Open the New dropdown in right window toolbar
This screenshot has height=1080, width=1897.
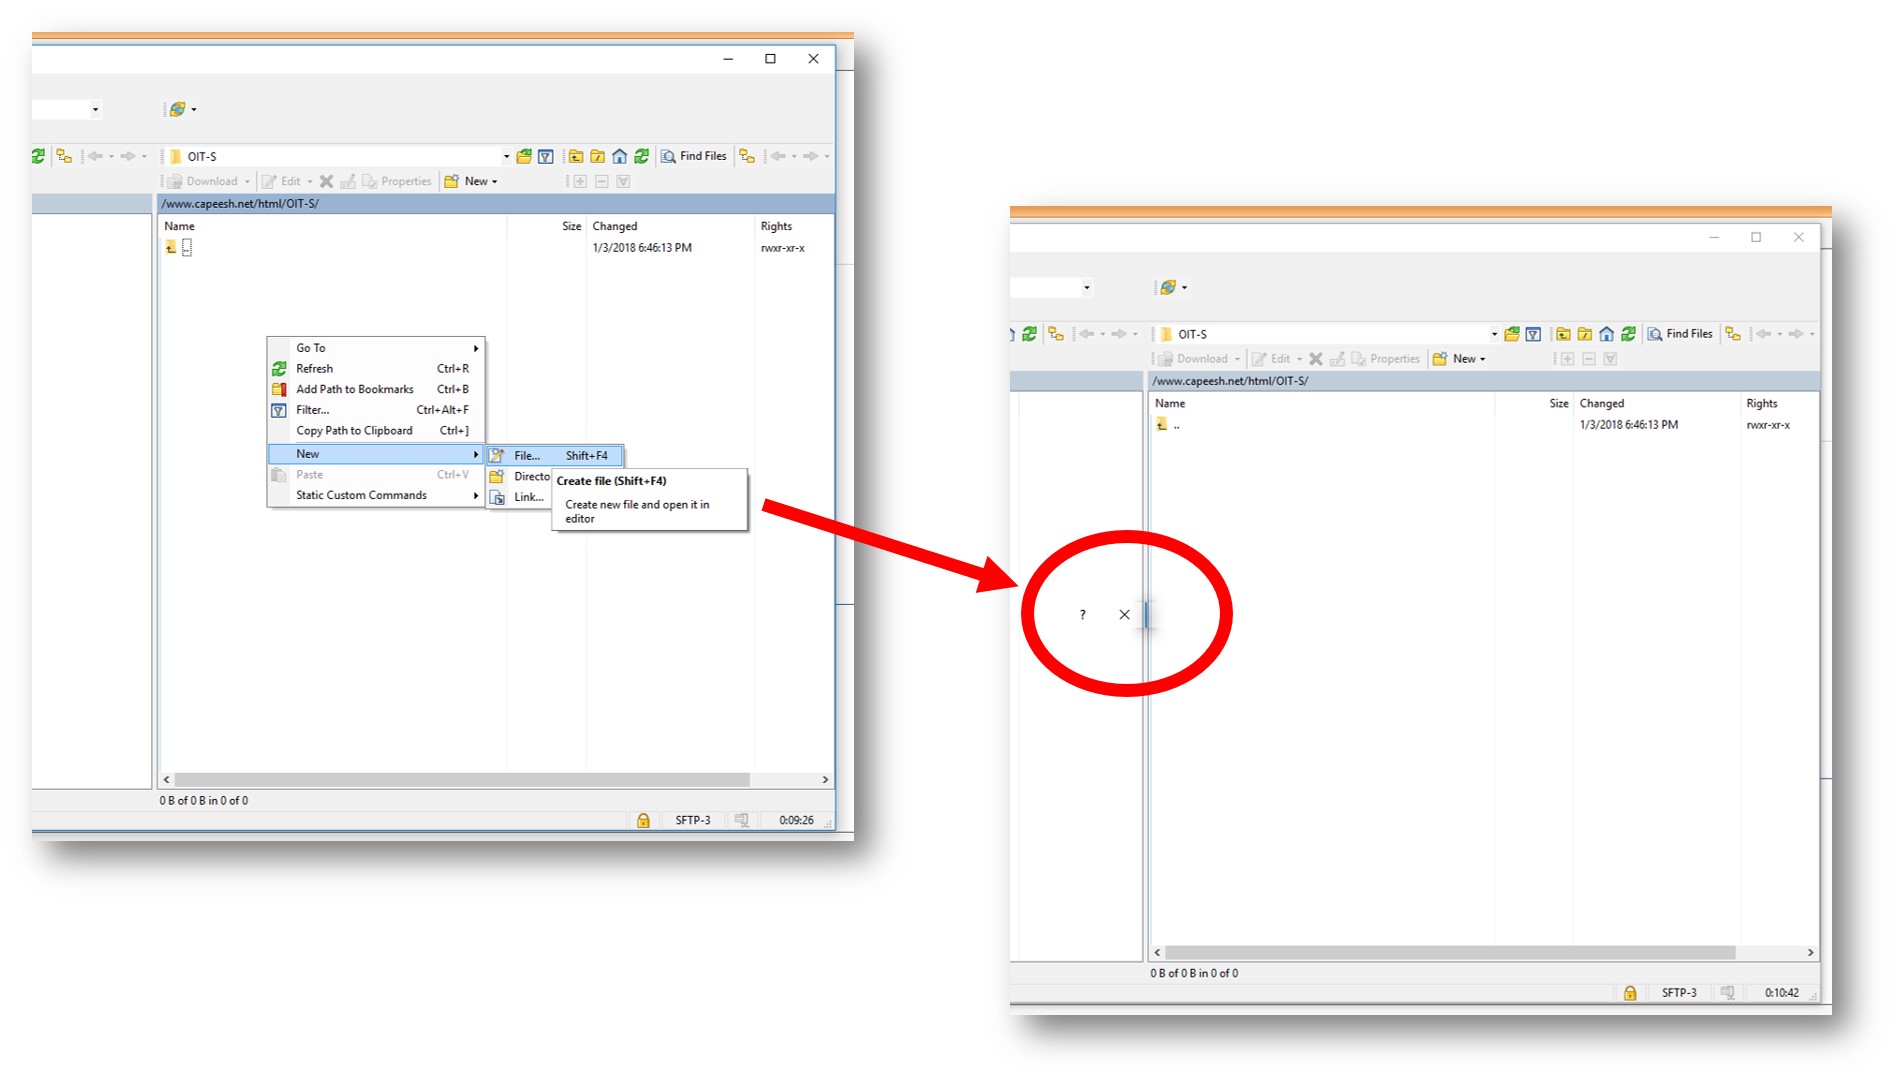1460,359
